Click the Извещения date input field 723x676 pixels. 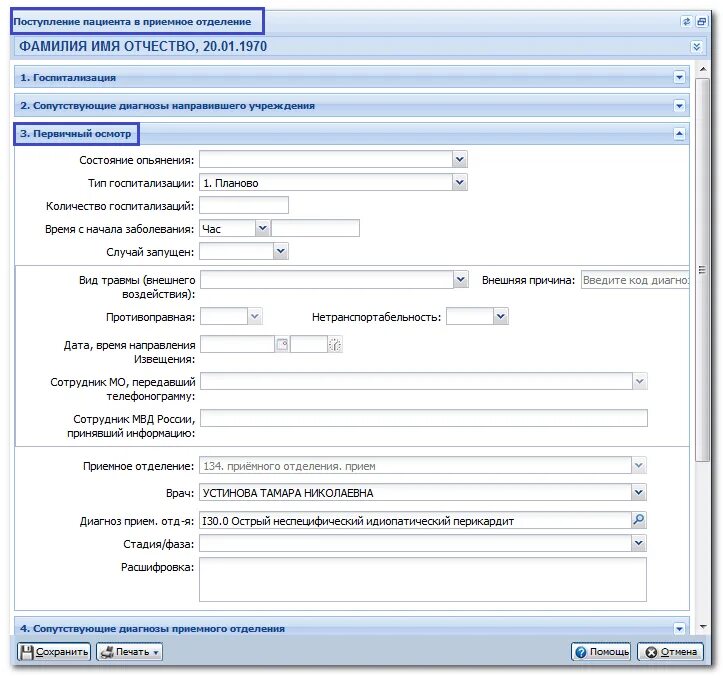238,344
